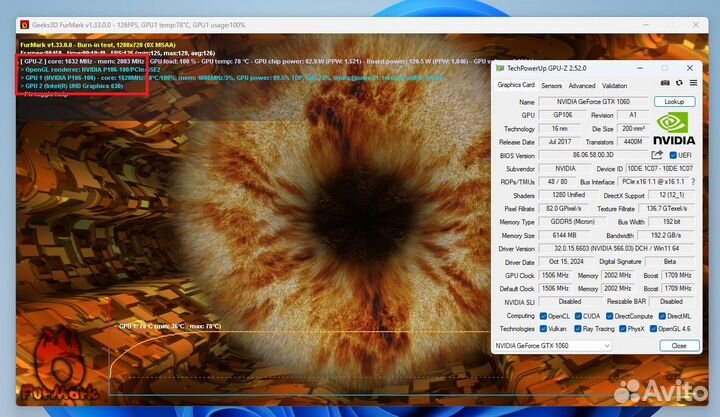Toggle the Ray Tracing checkbox

pyautogui.click(x=578, y=329)
